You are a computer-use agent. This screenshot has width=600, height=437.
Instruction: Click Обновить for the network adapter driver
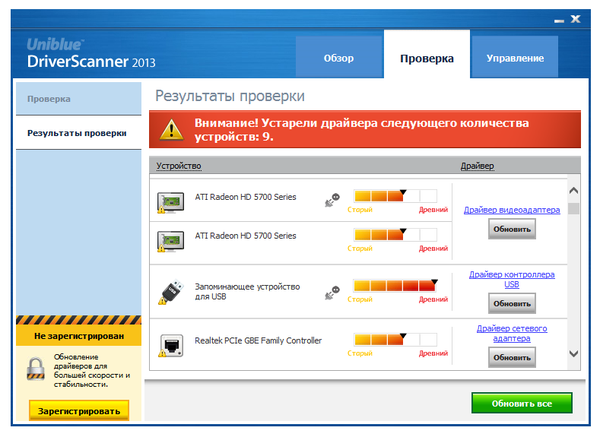click(512, 357)
